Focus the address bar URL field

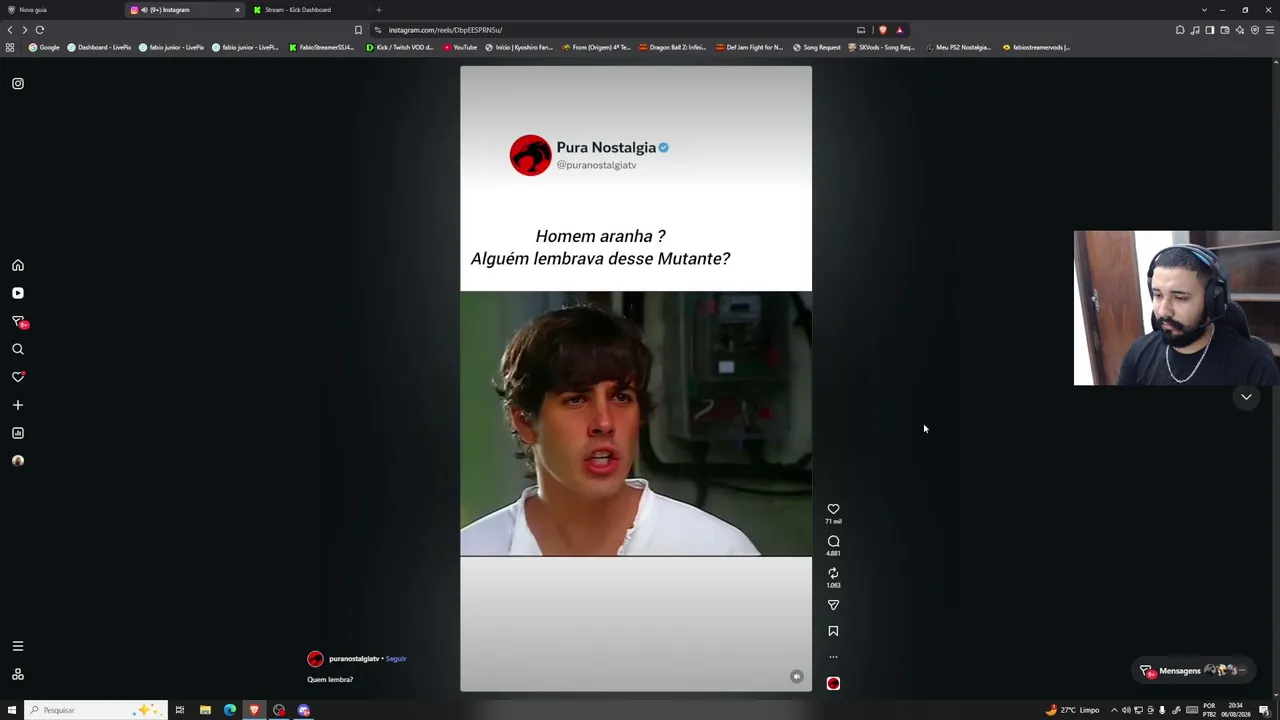click(610, 30)
